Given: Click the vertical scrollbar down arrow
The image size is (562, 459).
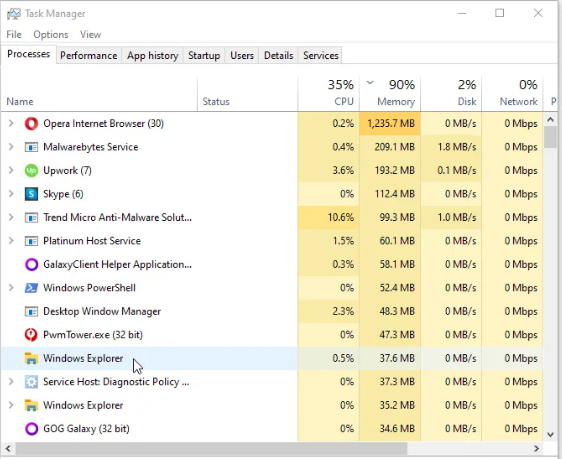Looking at the screenshot, I should click(x=551, y=435).
